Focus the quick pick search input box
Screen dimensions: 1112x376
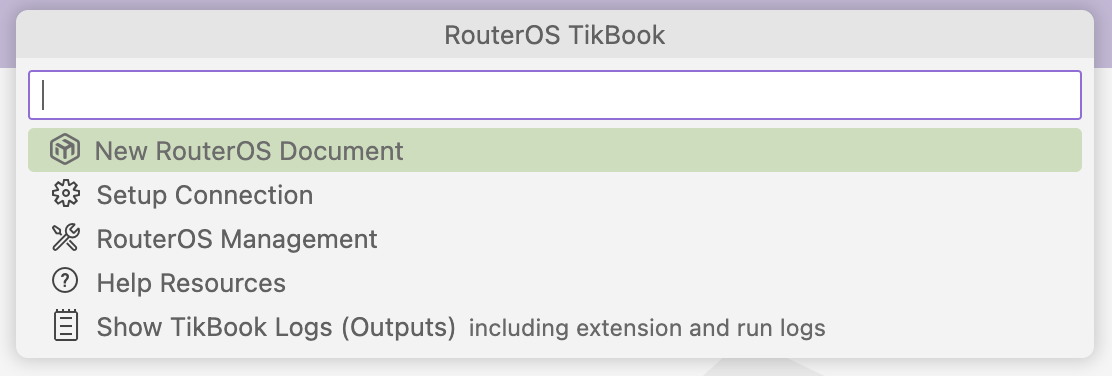point(555,95)
